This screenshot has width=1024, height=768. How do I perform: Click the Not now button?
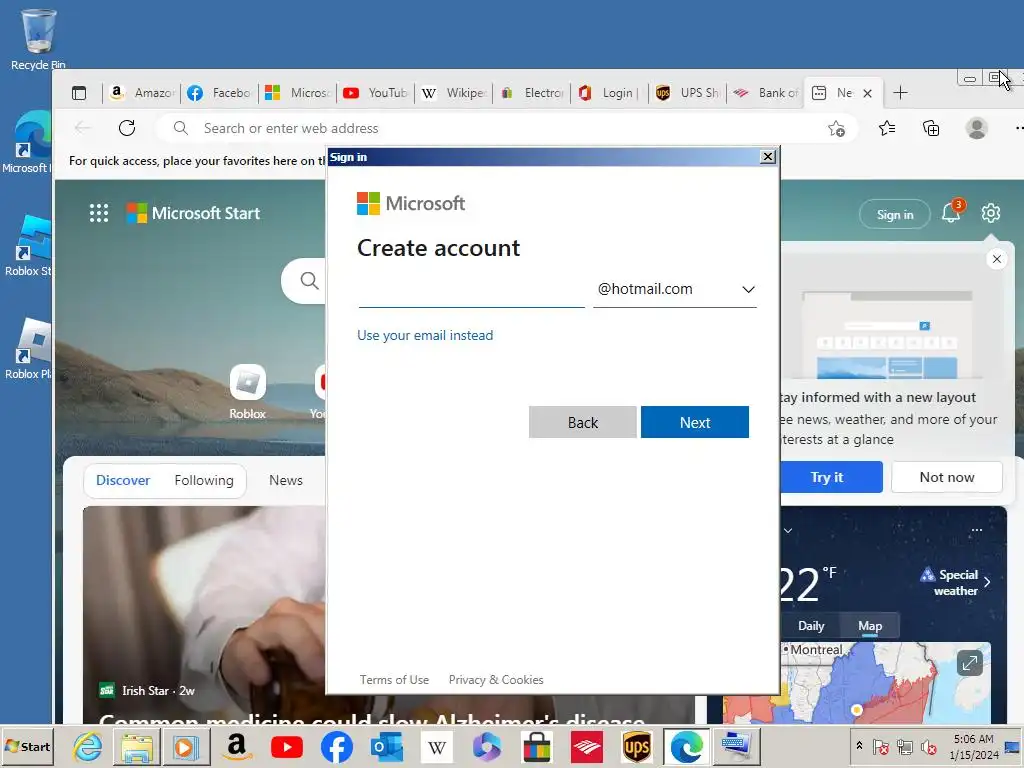point(947,477)
